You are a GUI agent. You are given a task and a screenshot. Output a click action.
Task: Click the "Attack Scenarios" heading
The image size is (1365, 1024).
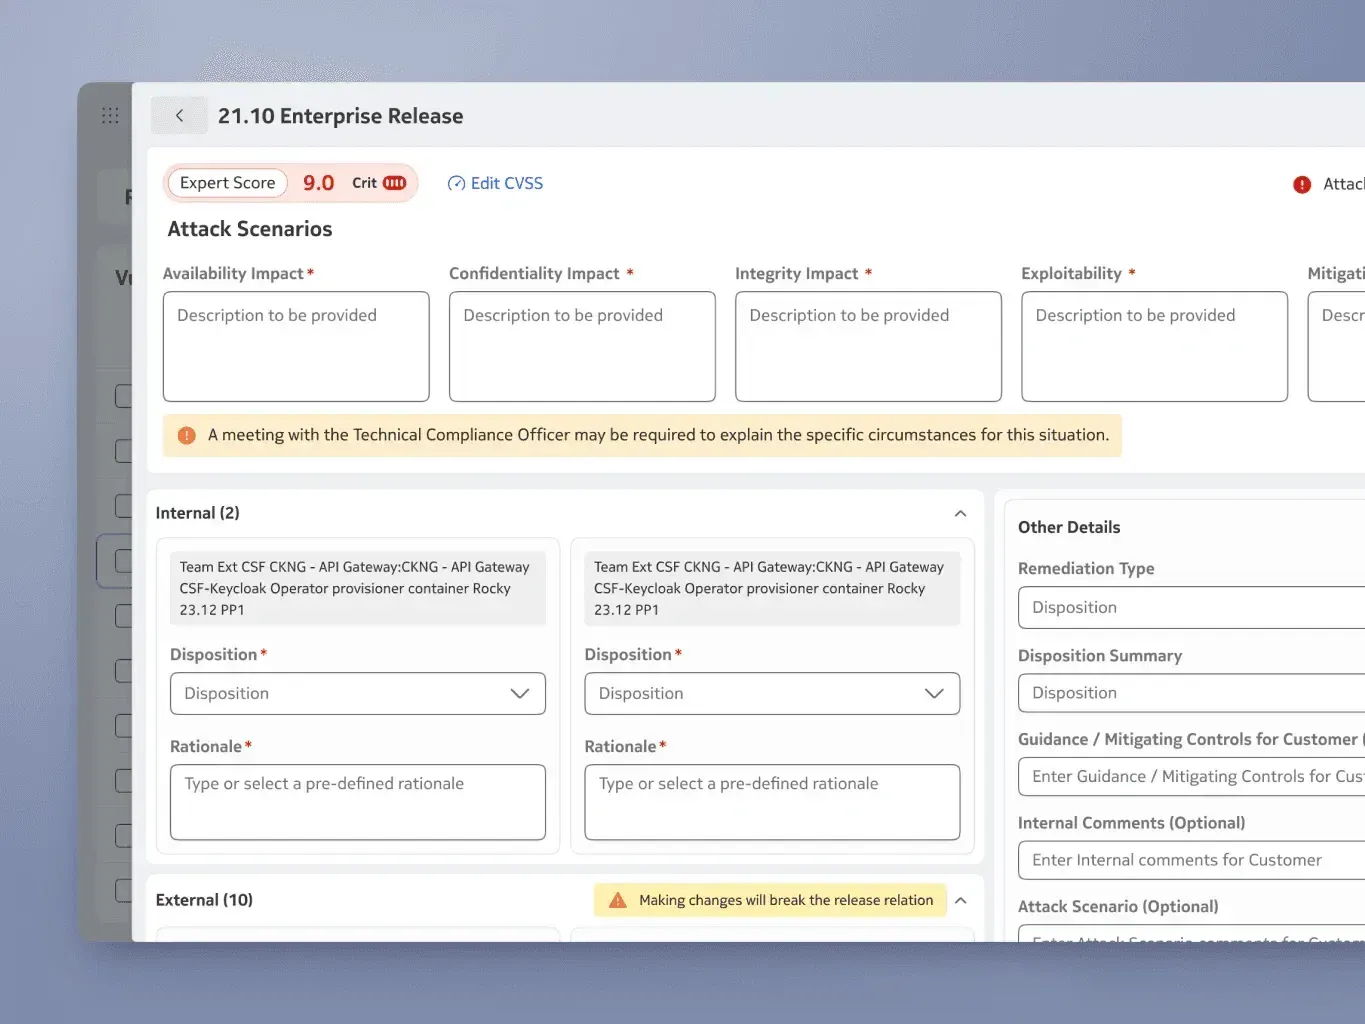(x=250, y=229)
